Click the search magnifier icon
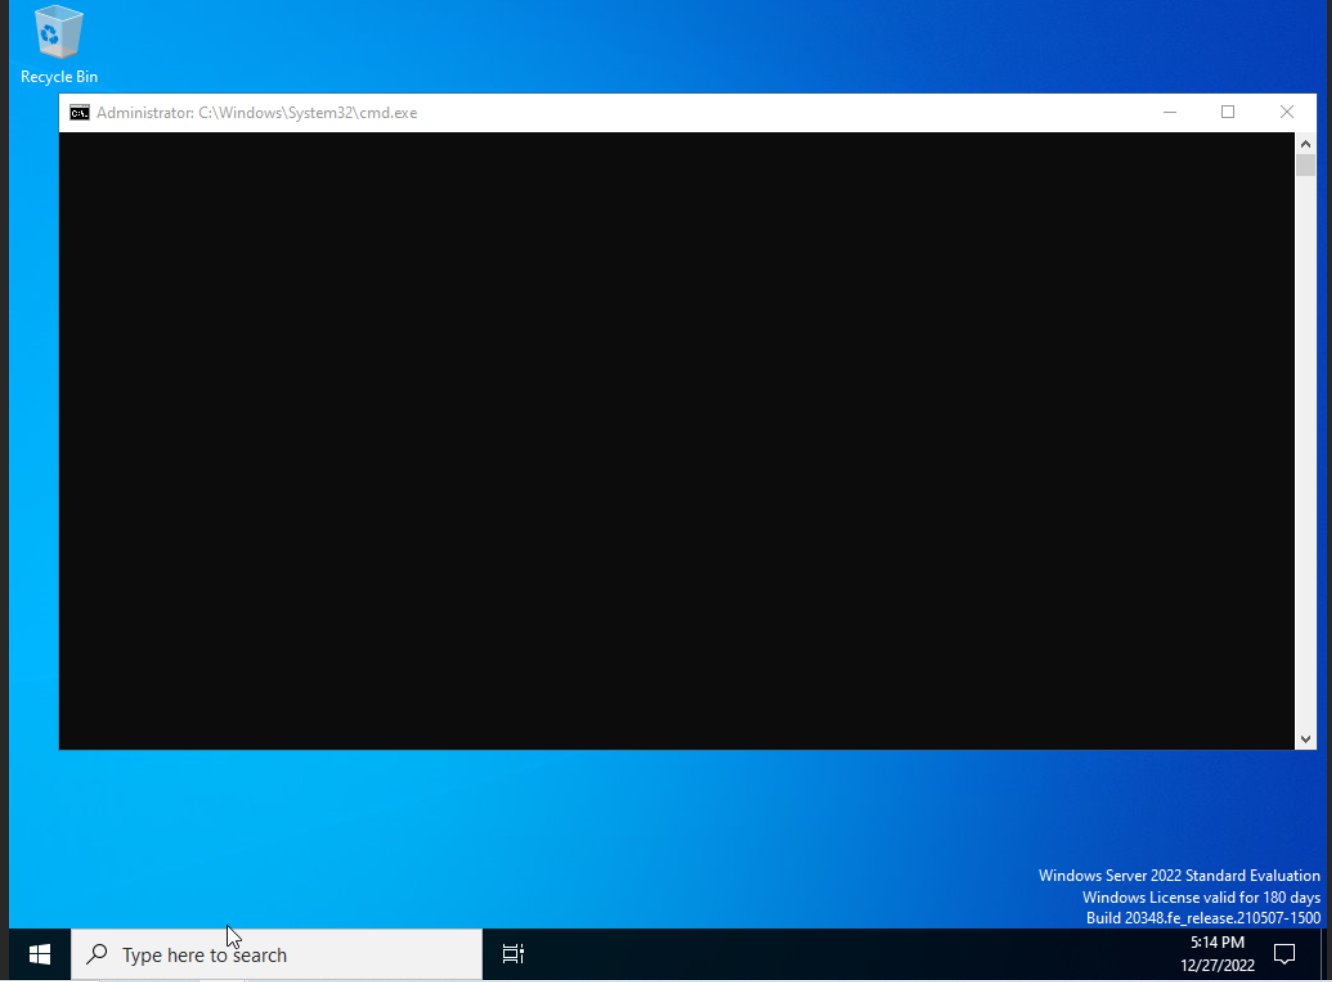This screenshot has height=982, width=1332. pyautogui.click(x=96, y=953)
